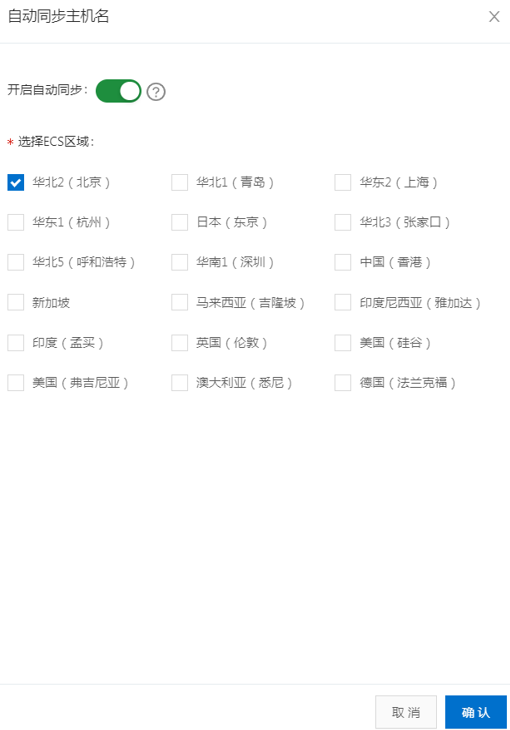Tick the 日本（东京）checkbox
Screen dimensions: 510x730
179,223
